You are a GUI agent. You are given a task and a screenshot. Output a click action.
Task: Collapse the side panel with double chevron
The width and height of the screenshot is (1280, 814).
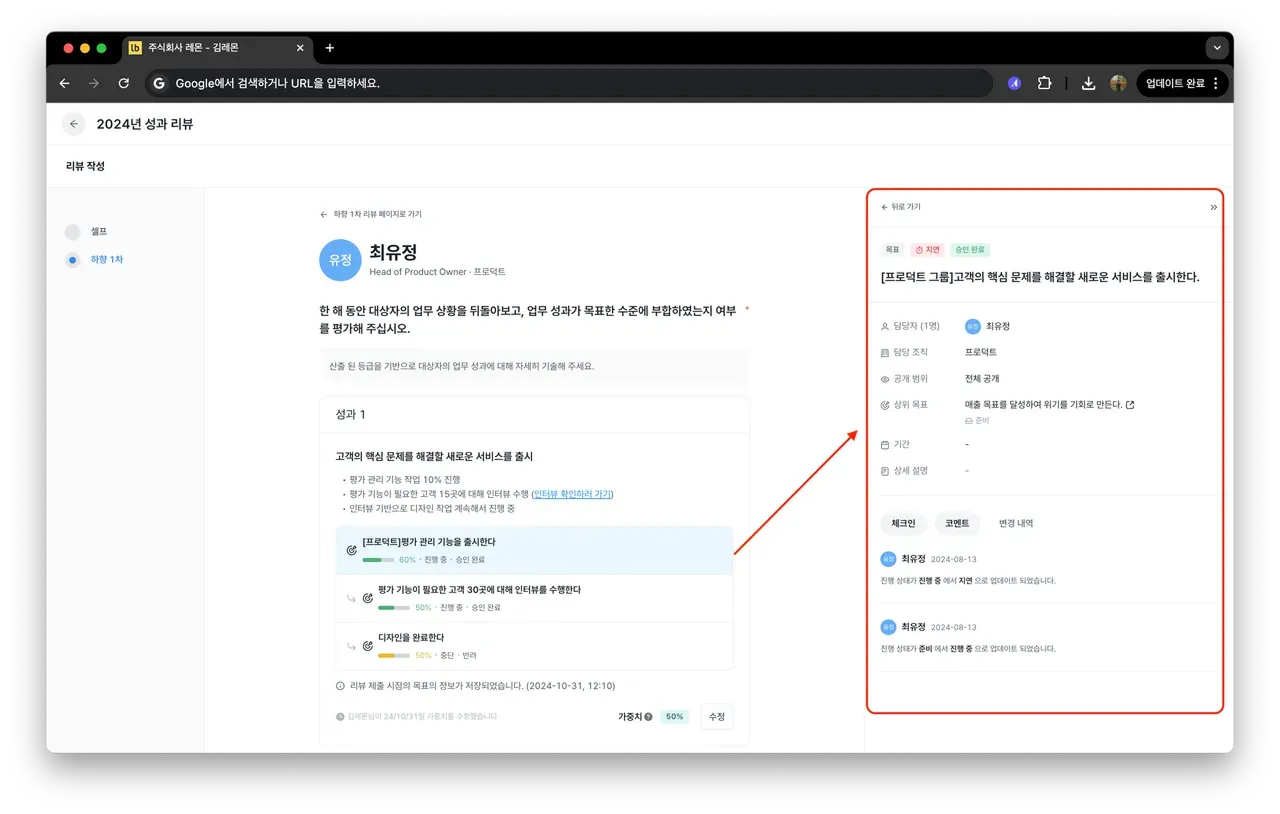click(1213, 207)
